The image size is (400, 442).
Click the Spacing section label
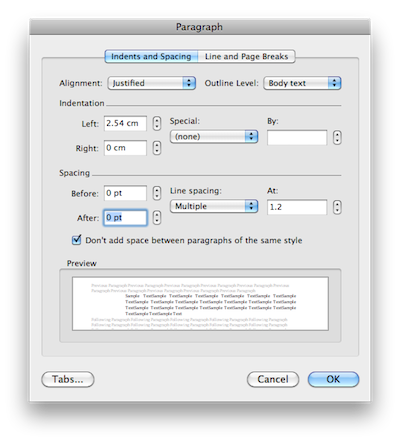pyautogui.click(x=74, y=173)
